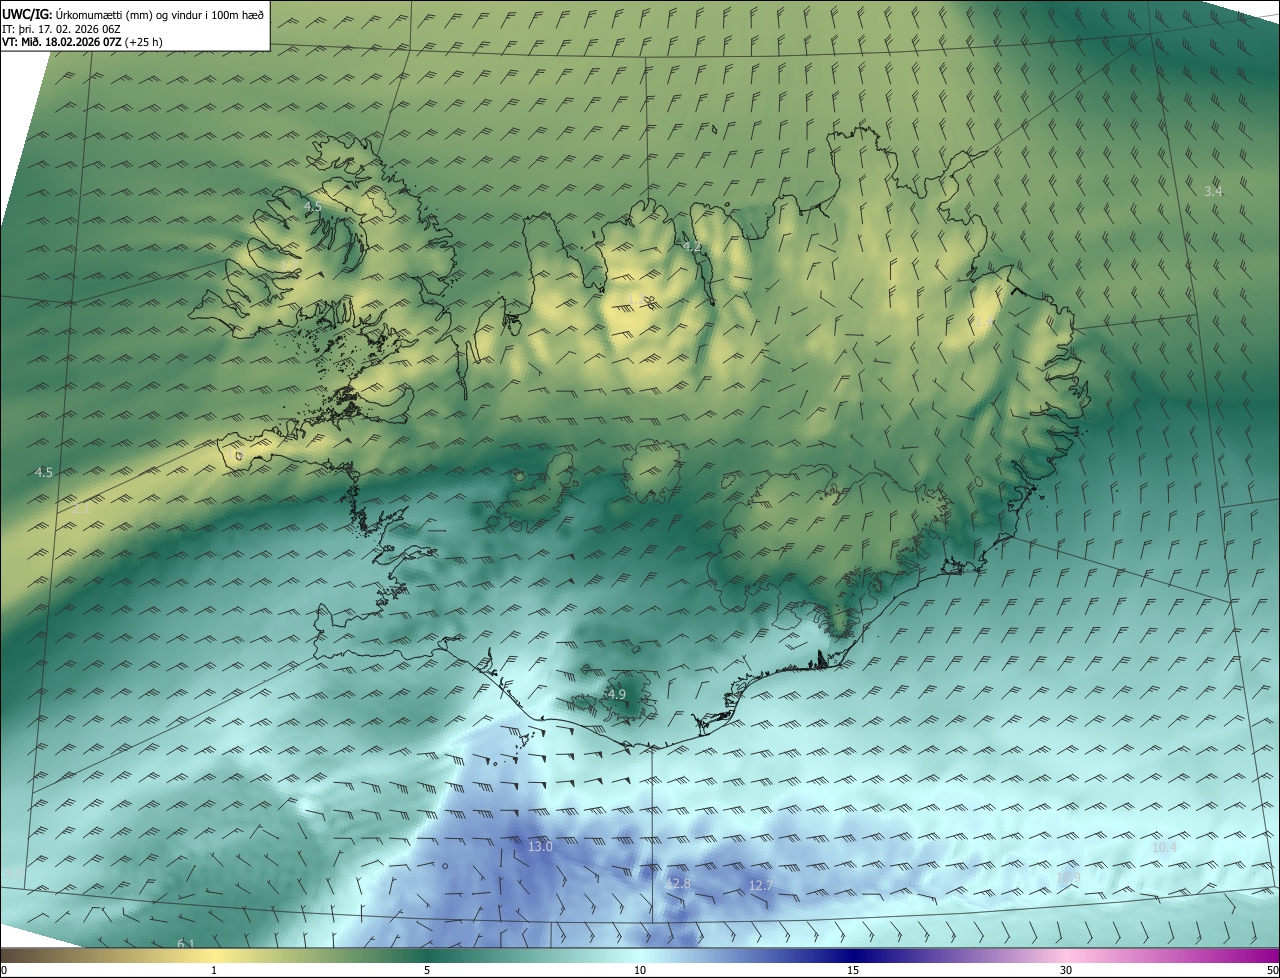Click the colour scale tick label 5
Screen dimensions: 1280x978
(427, 970)
